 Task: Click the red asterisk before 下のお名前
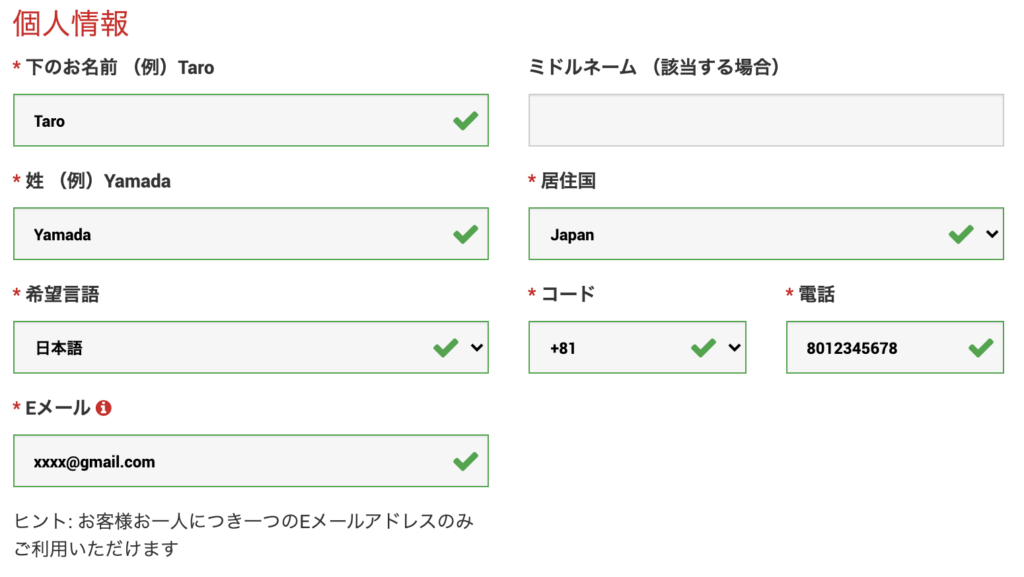pos(17,67)
